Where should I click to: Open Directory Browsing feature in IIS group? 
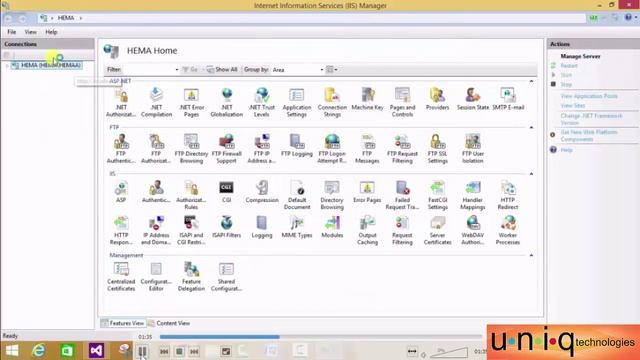coord(332,195)
